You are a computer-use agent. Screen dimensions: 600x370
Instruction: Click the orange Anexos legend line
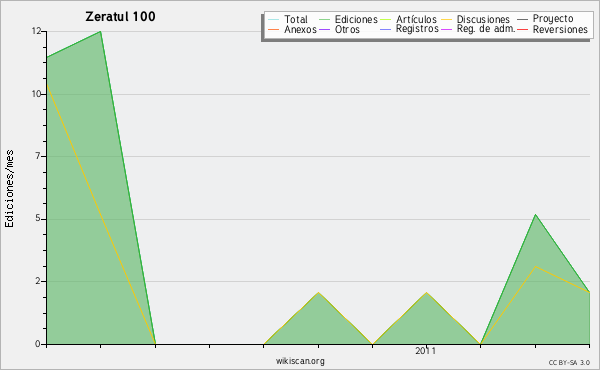tap(274, 29)
